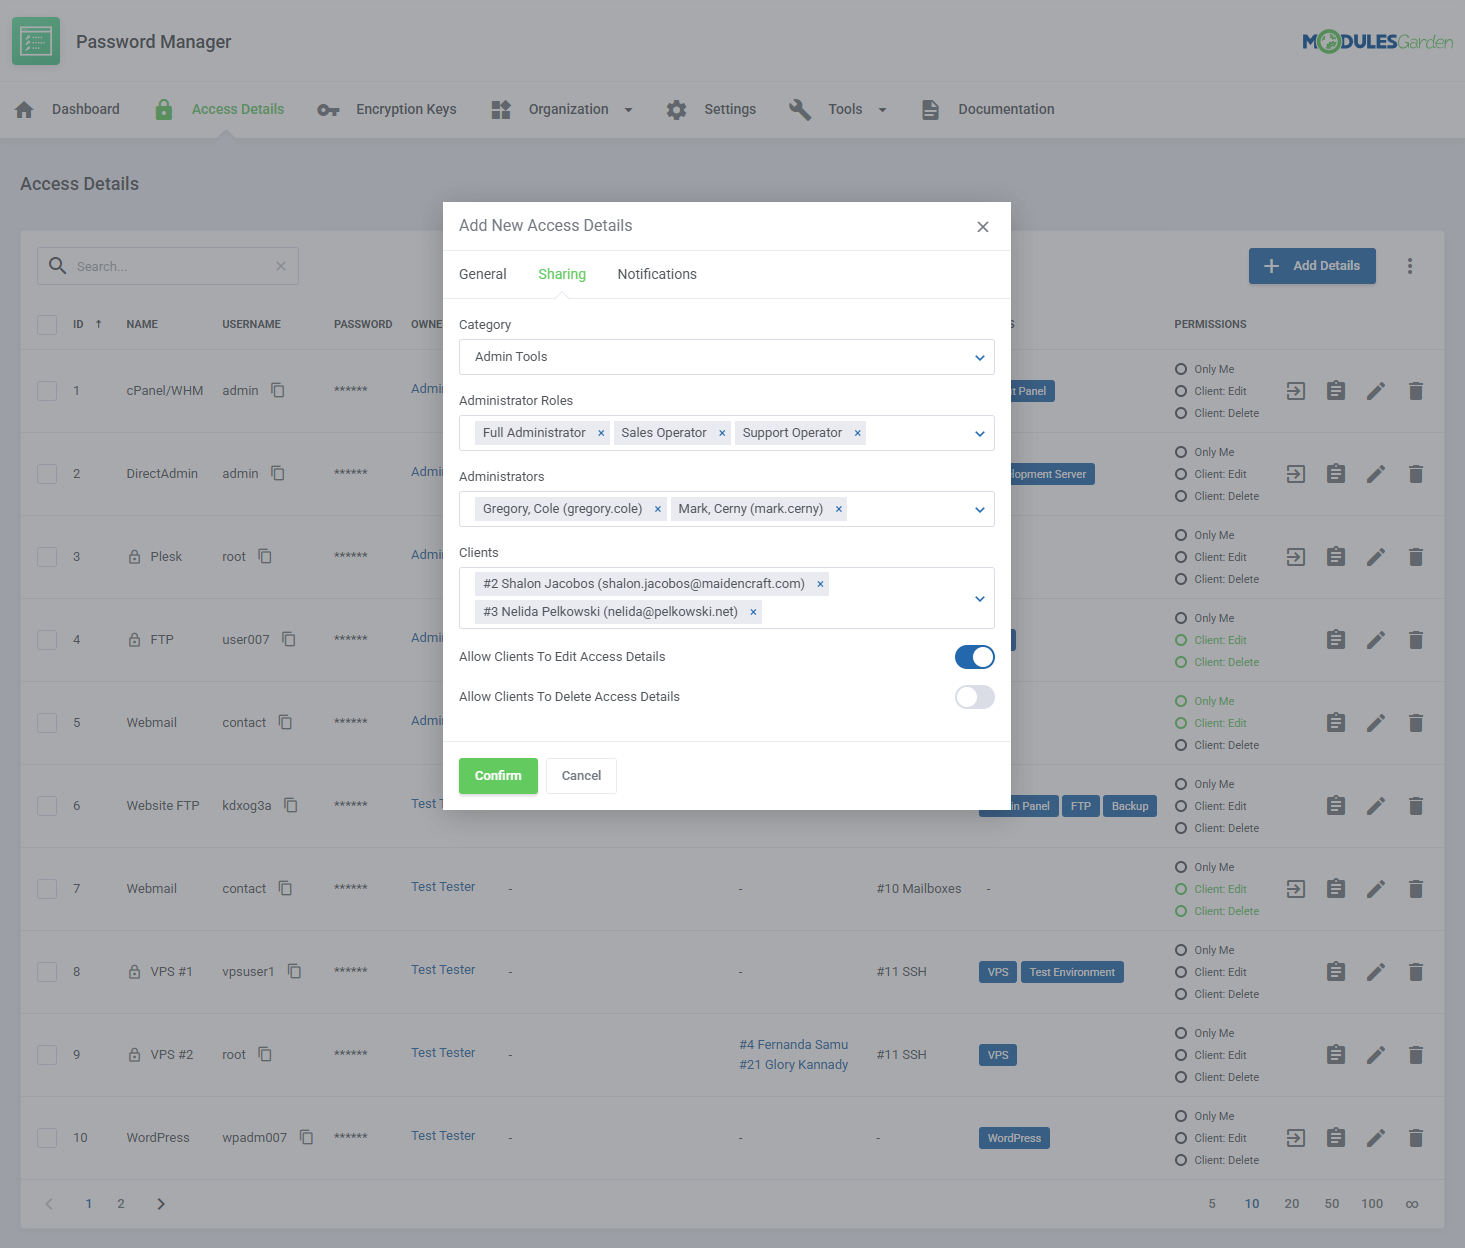Disable Allow Clients To Edit Access Details
This screenshot has width=1465, height=1248.
click(974, 657)
